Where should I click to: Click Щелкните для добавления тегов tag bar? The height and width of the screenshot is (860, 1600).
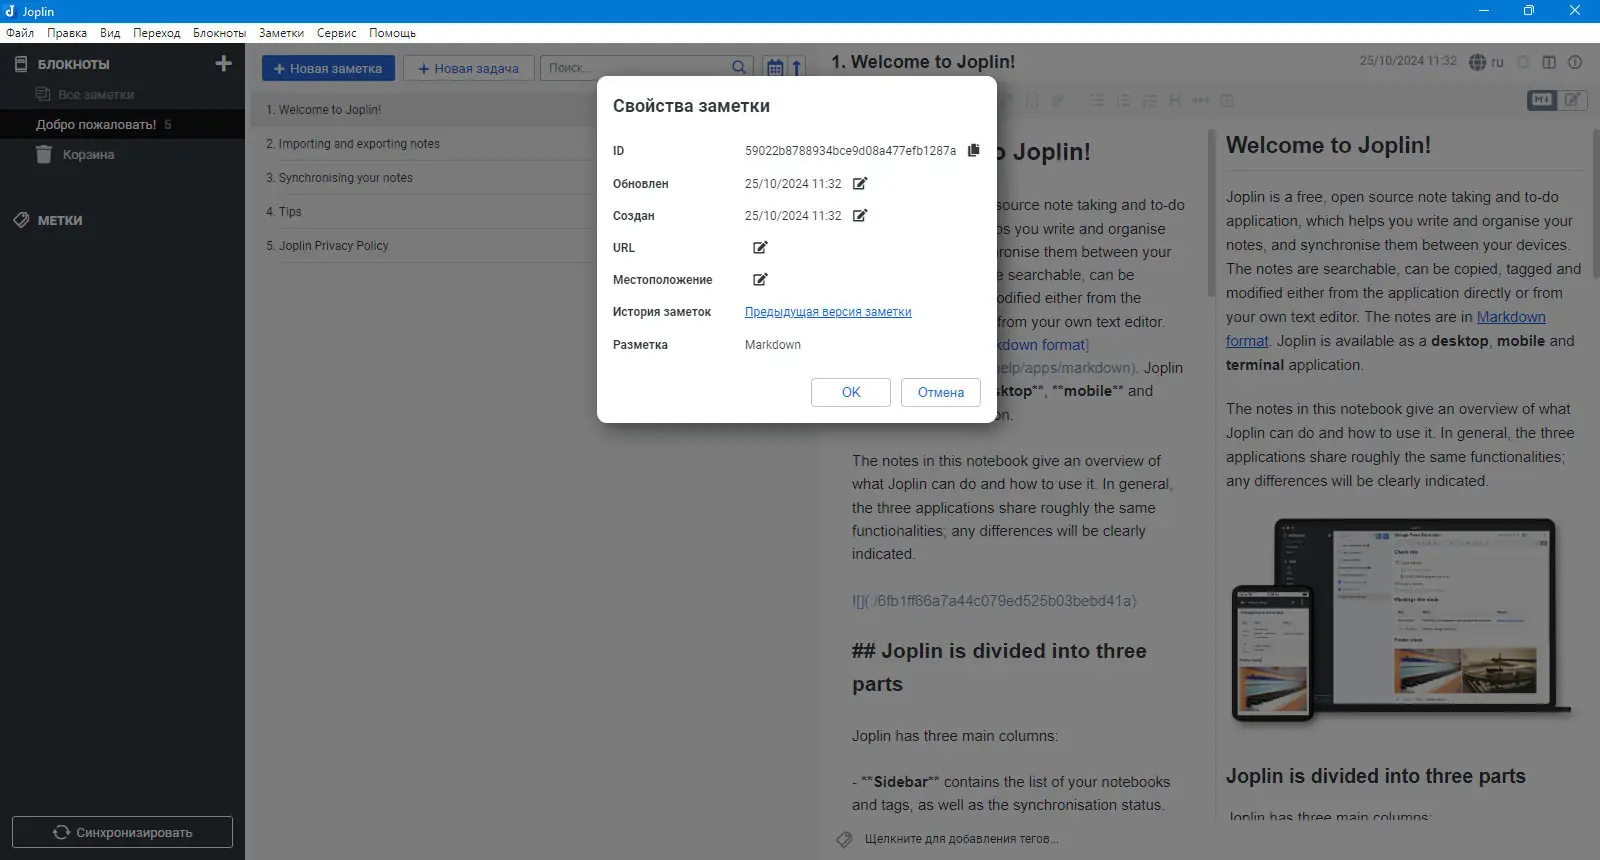pos(961,839)
